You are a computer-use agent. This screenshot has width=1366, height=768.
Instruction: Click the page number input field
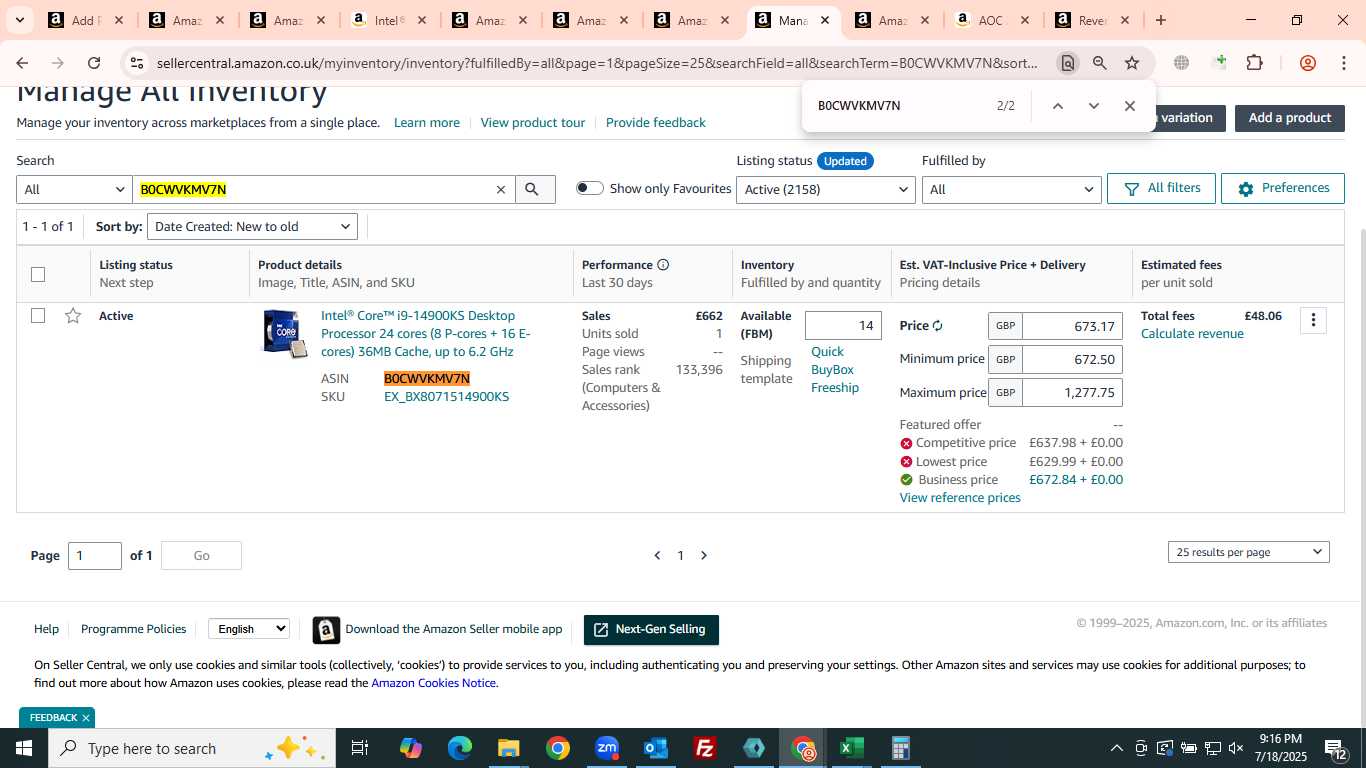coord(95,556)
